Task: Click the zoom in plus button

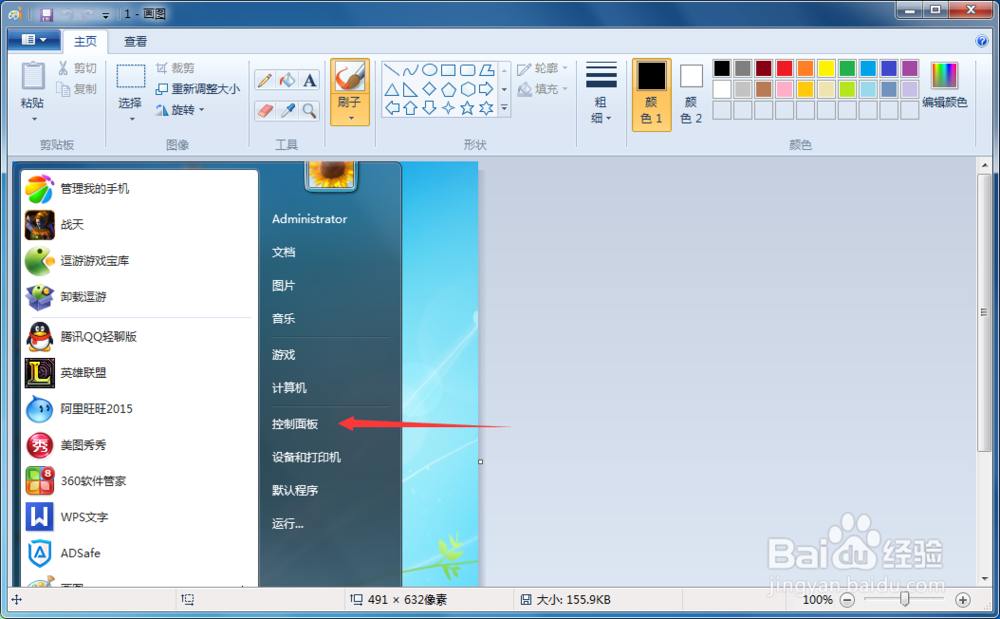Action: click(963, 600)
